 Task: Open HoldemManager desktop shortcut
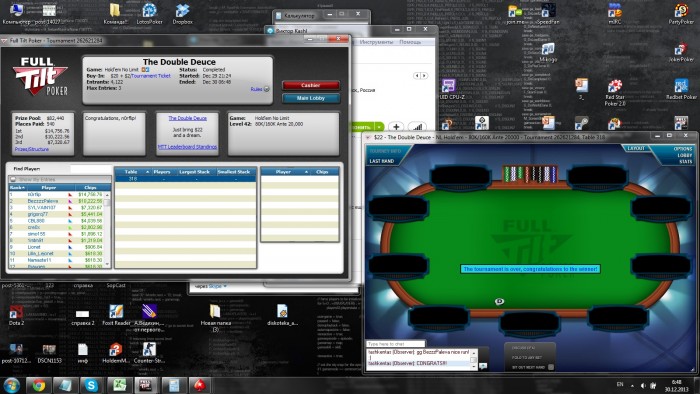click(116, 353)
